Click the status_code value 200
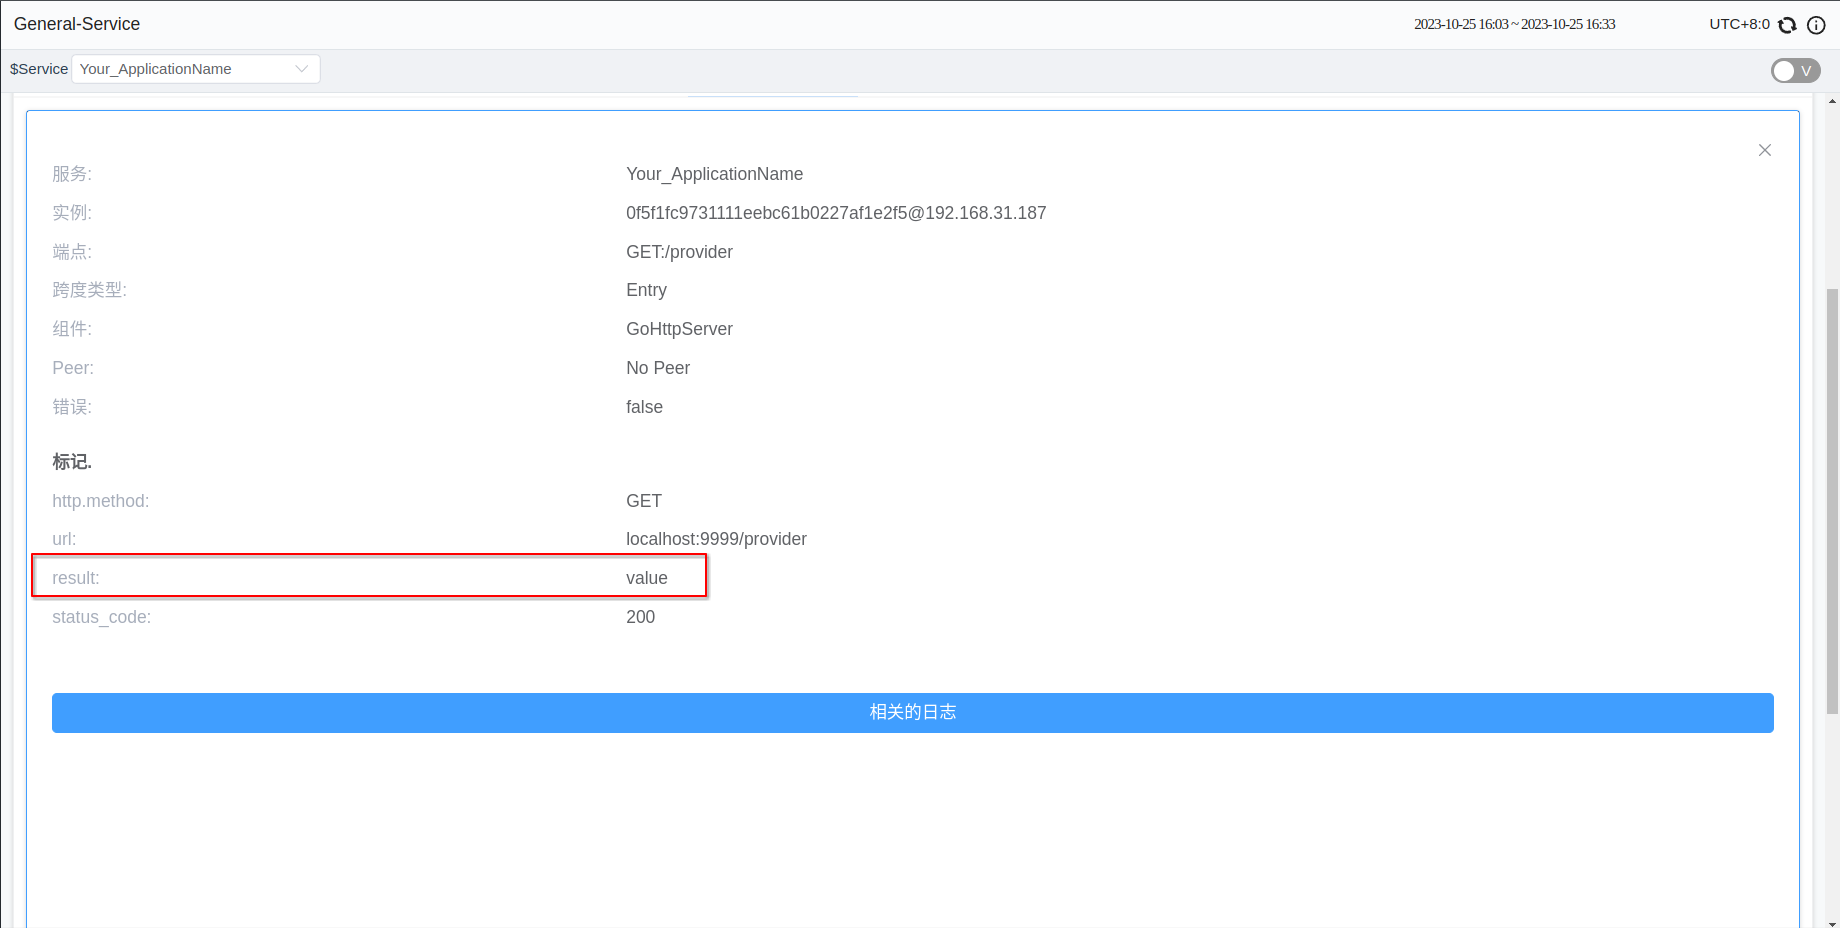Screen dimensions: 1840x928 point(640,617)
